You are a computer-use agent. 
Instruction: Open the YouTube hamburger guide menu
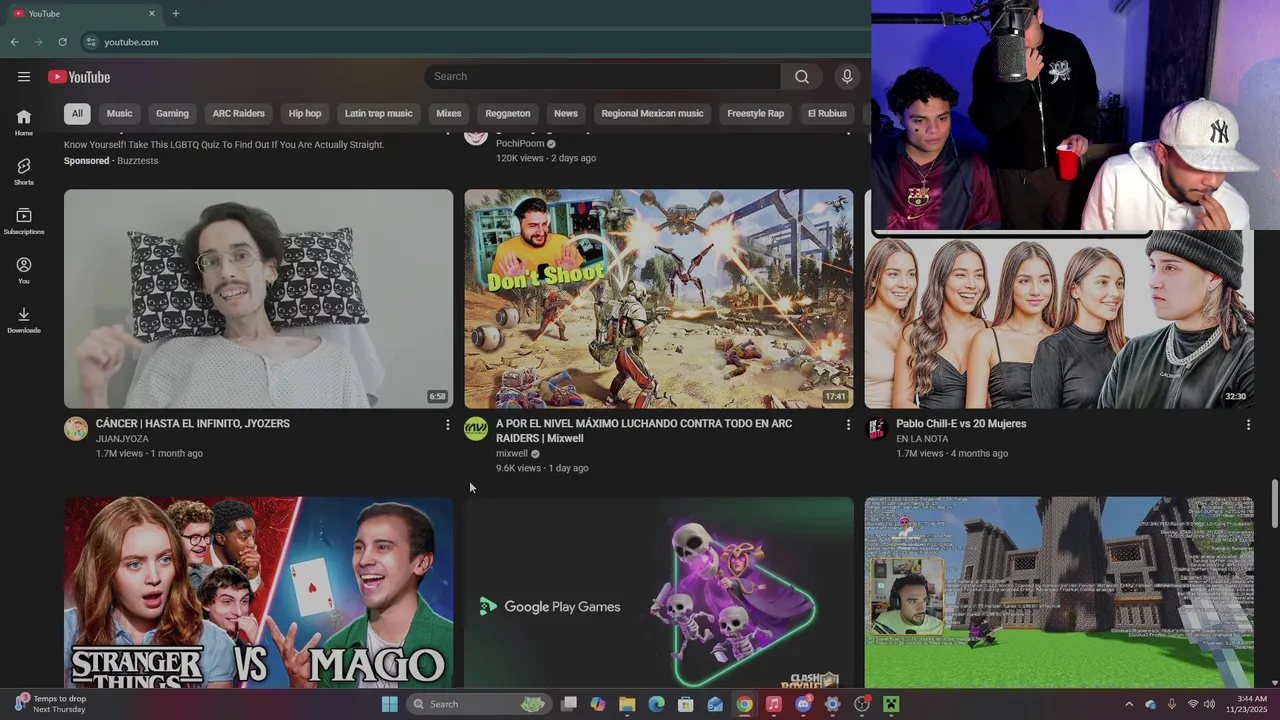click(x=24, y=77)
